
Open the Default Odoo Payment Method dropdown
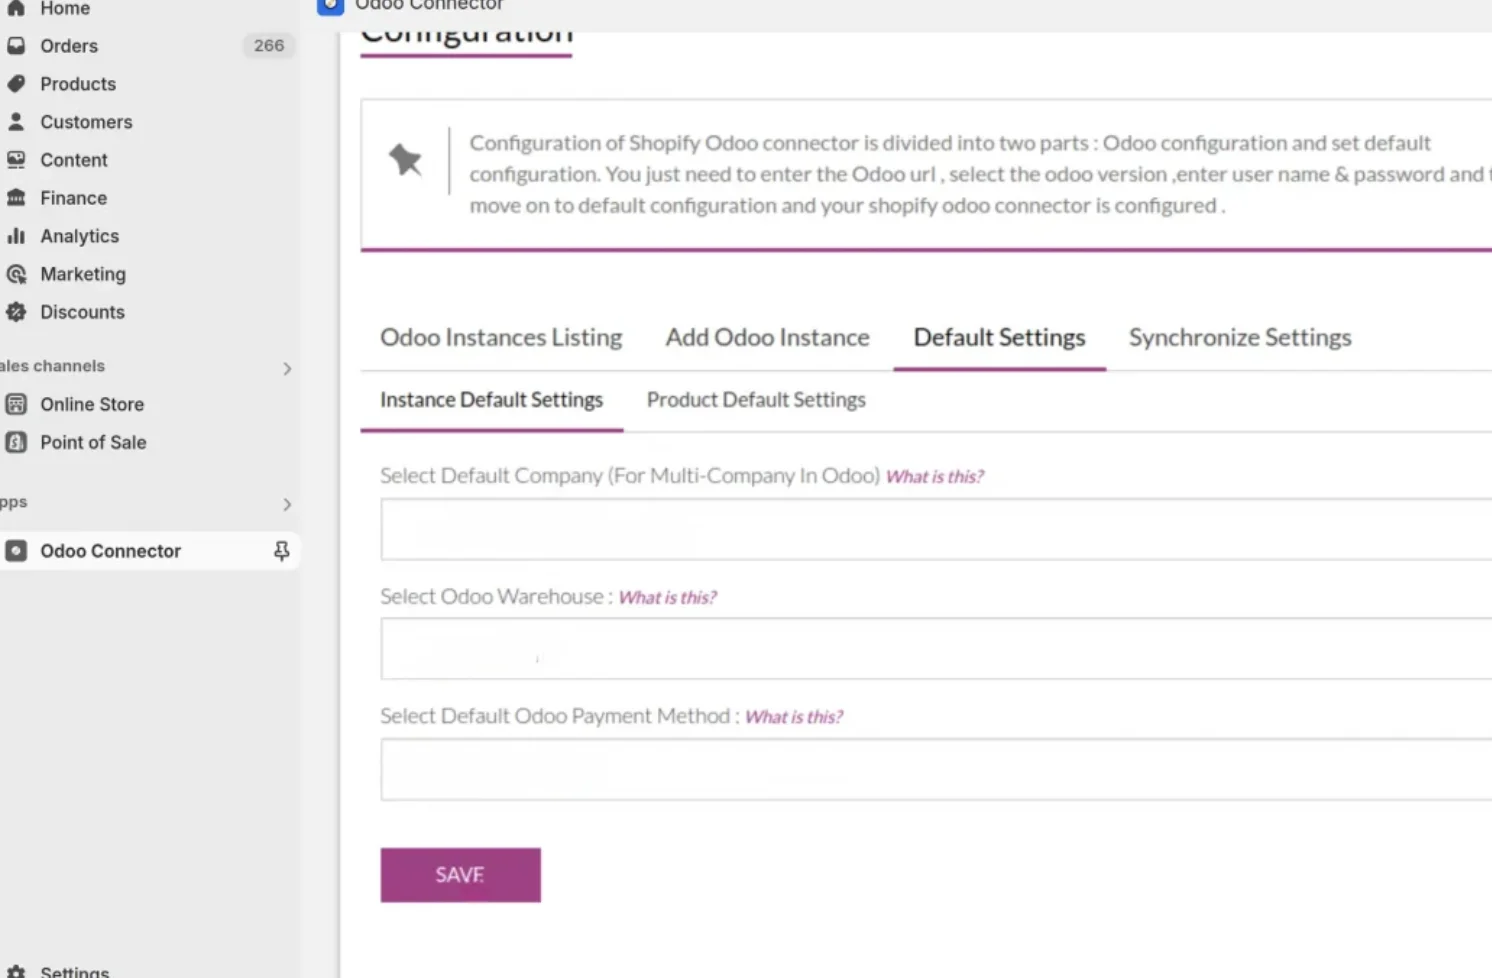[x=936, y=770]
